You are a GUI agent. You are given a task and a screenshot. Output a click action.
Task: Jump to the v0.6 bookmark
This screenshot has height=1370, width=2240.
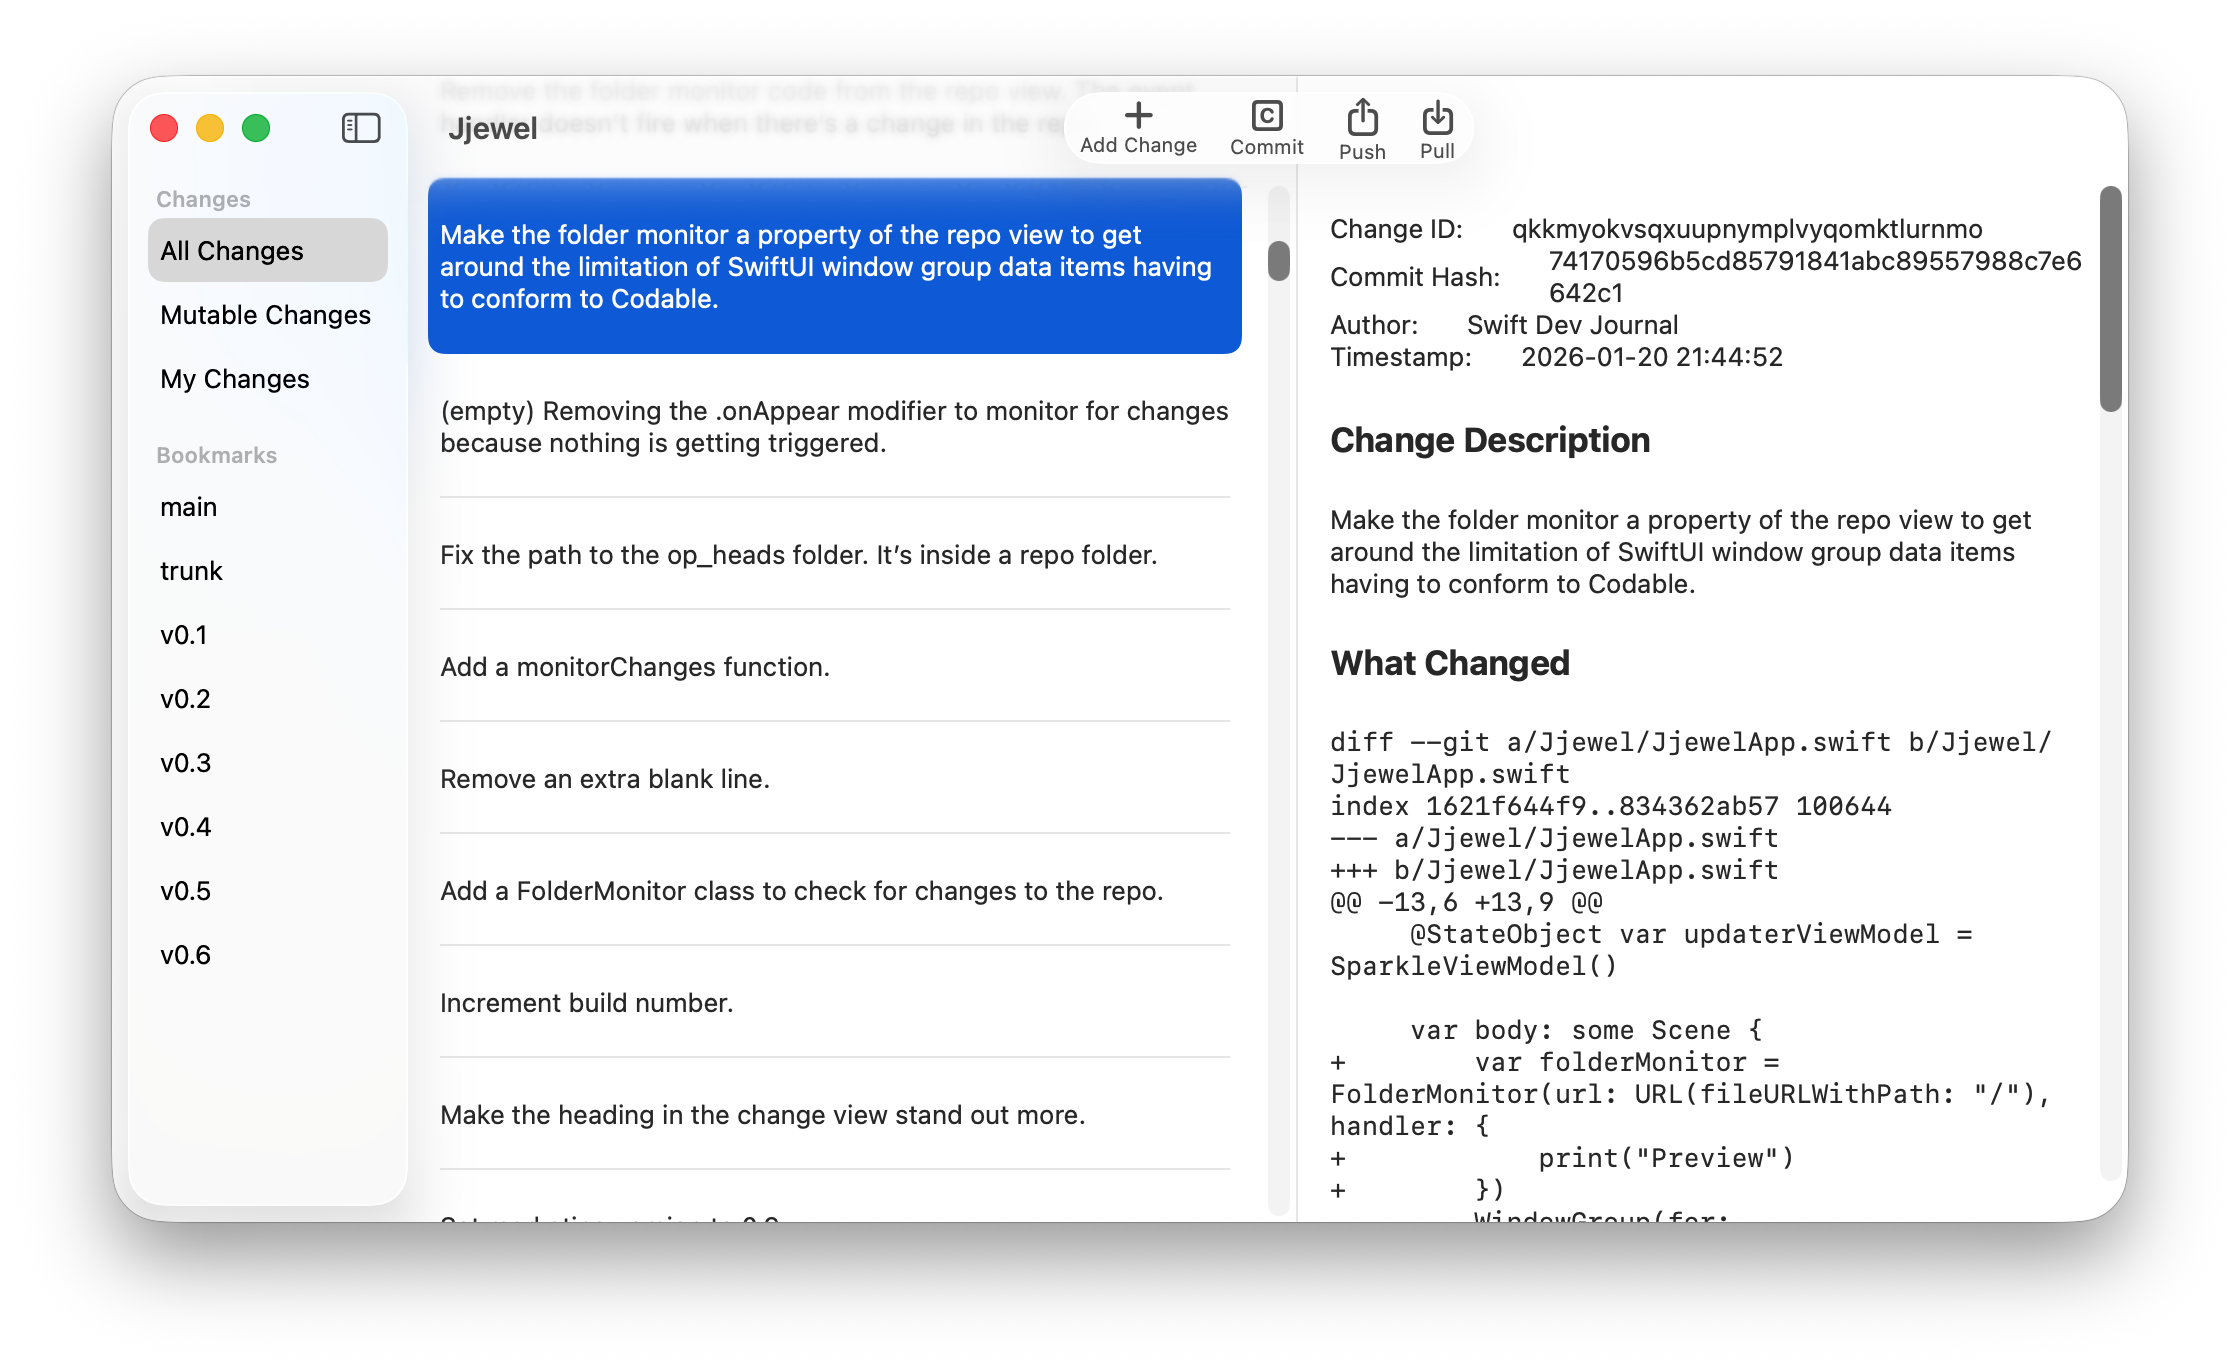[186, 955]
